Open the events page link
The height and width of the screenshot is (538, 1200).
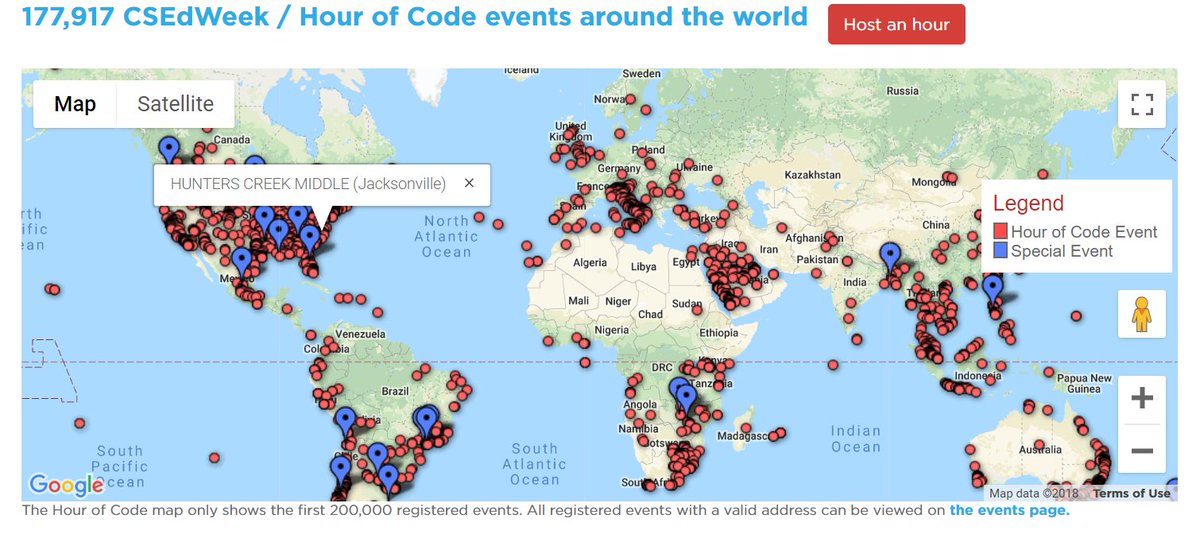coord(1009,511)
